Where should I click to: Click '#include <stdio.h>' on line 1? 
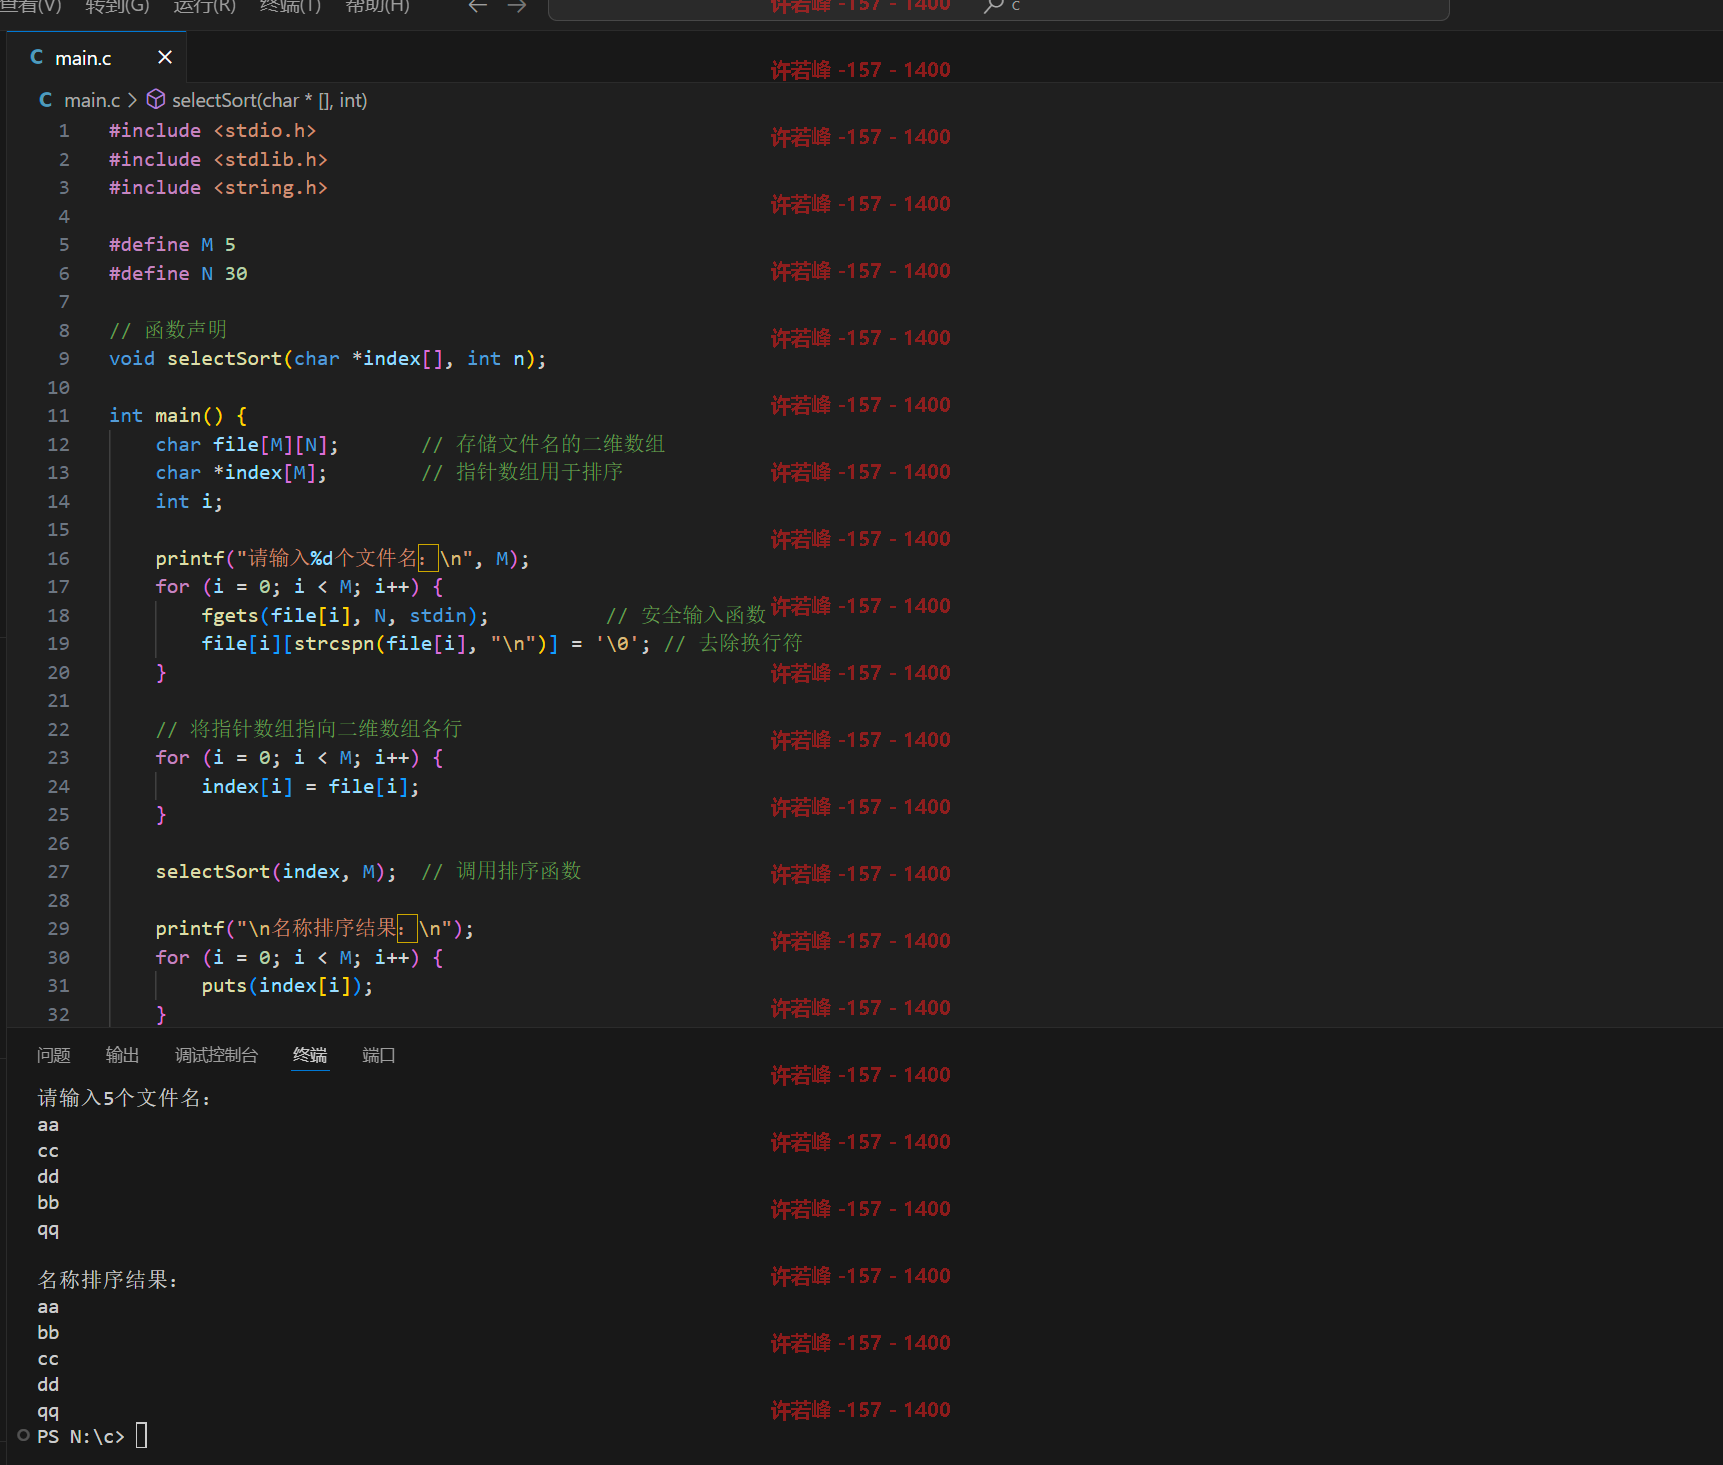212,130
